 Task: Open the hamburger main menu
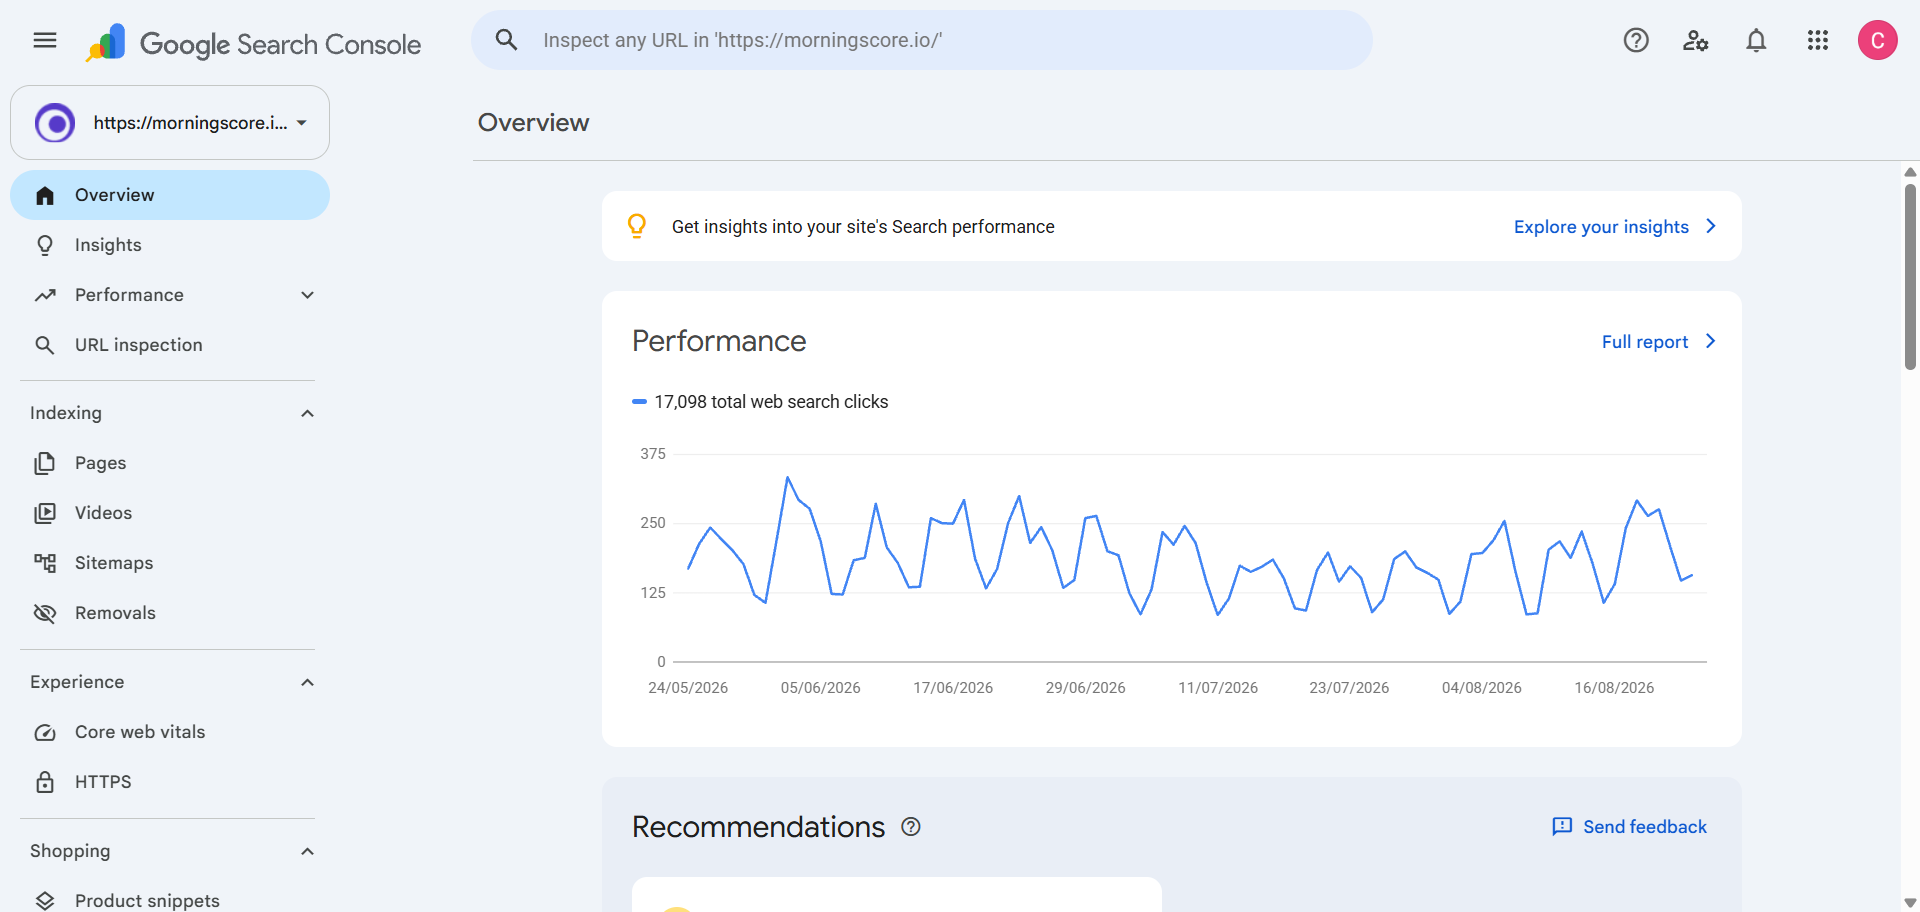tap(45, 40)
